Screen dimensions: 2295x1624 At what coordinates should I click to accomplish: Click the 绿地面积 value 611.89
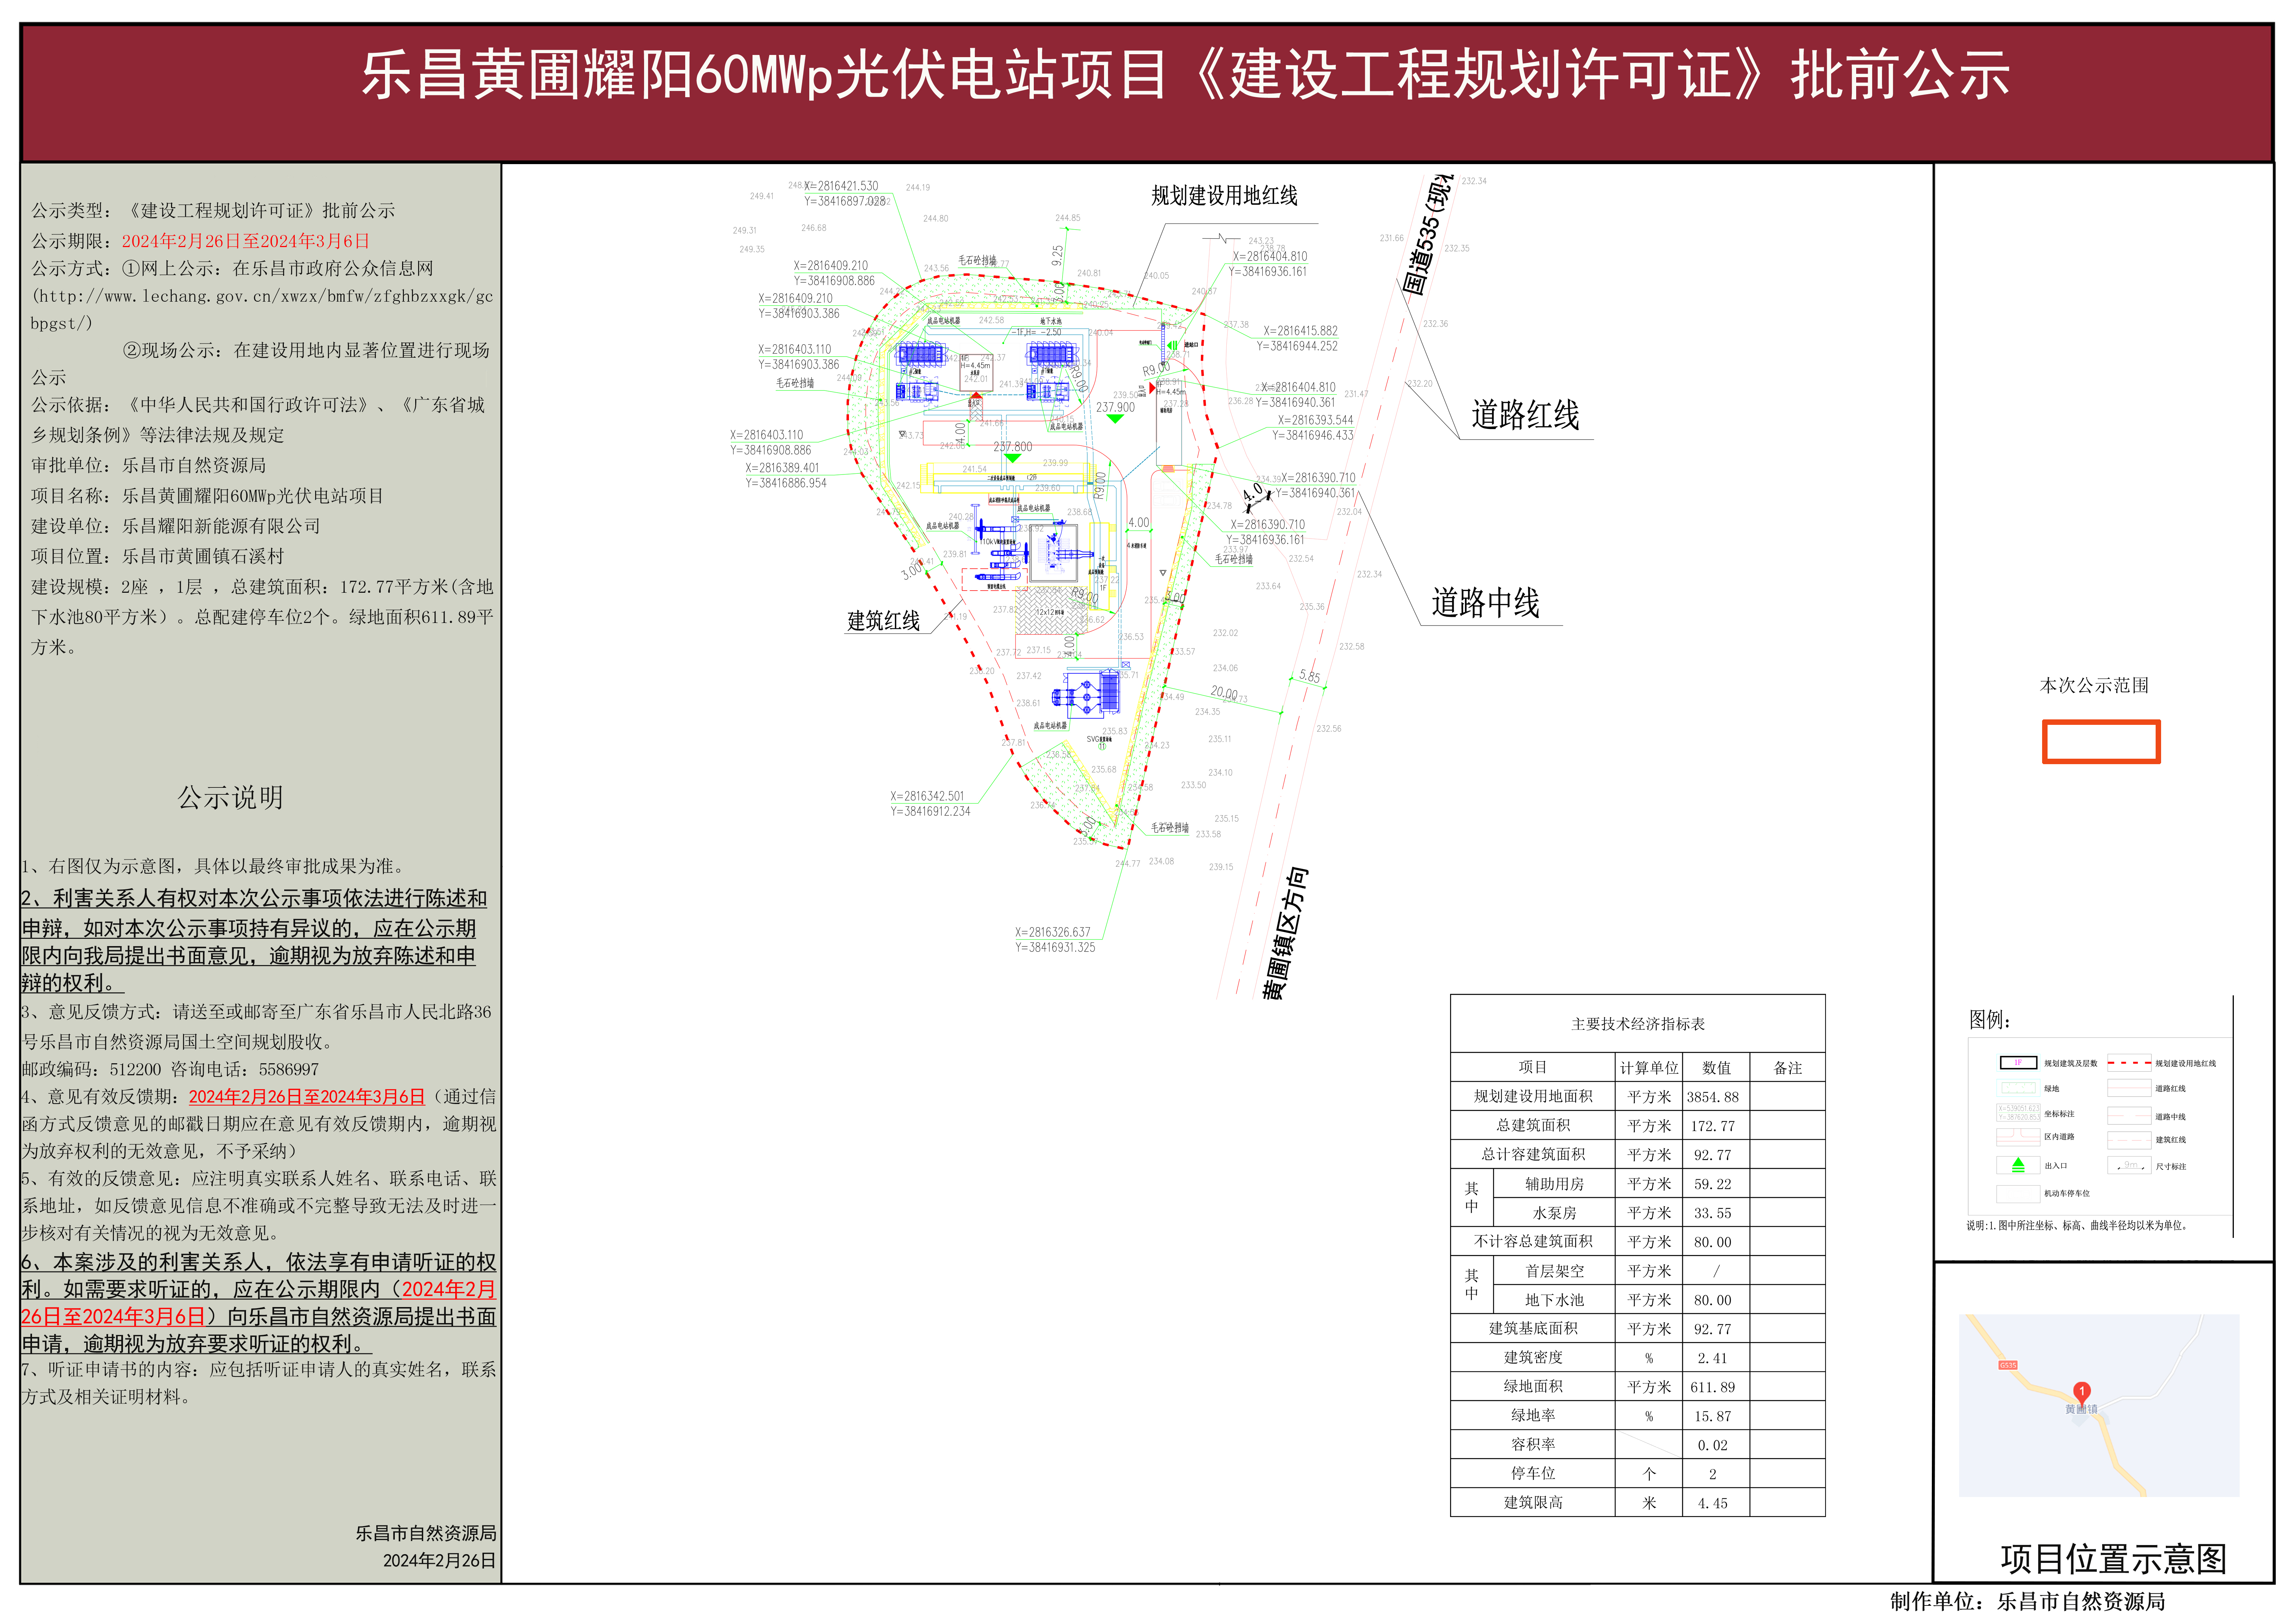[x=1713, y=1387]
